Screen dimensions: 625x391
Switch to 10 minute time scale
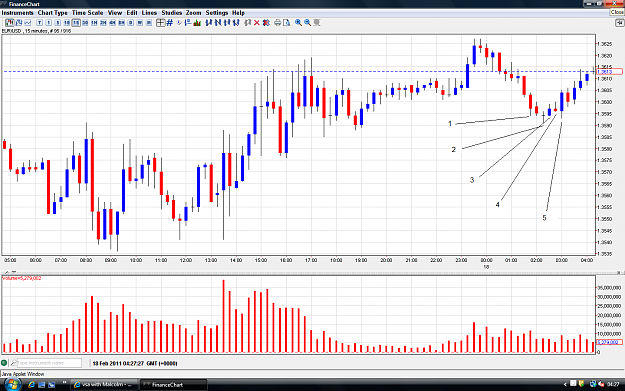pos(67,23)
